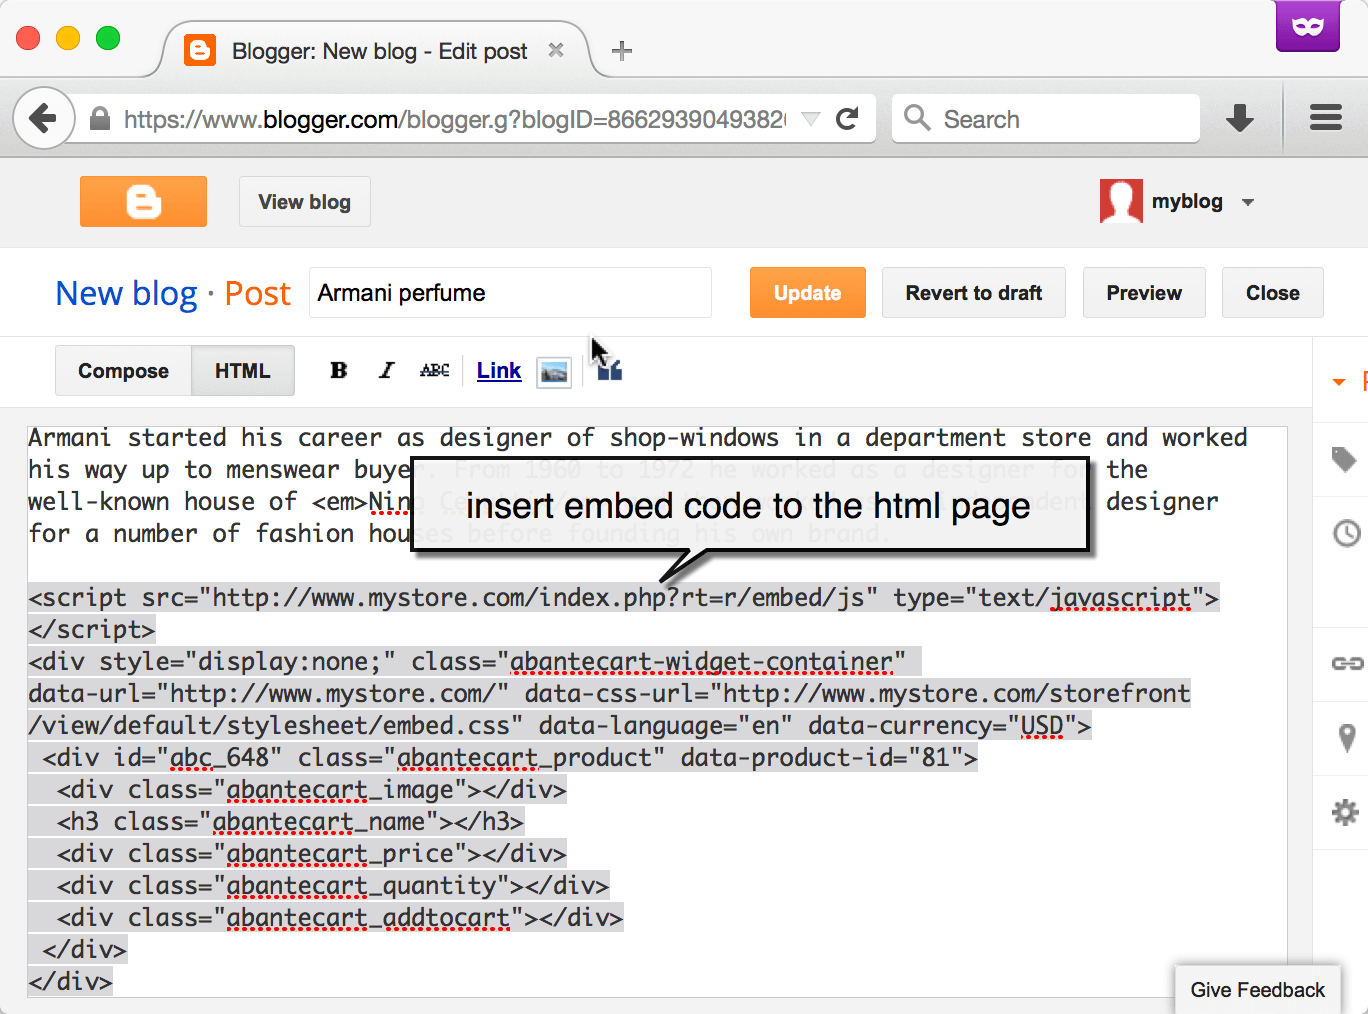Open the browser hamburger menu
This screenshot has height=1014, width=1368.
[1326, 119]
